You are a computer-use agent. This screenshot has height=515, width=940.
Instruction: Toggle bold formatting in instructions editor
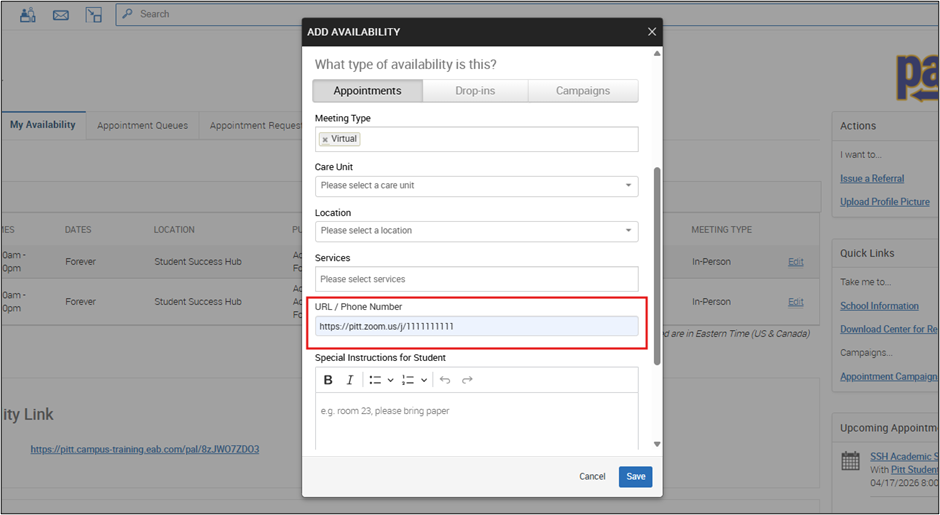pos(328,380)
